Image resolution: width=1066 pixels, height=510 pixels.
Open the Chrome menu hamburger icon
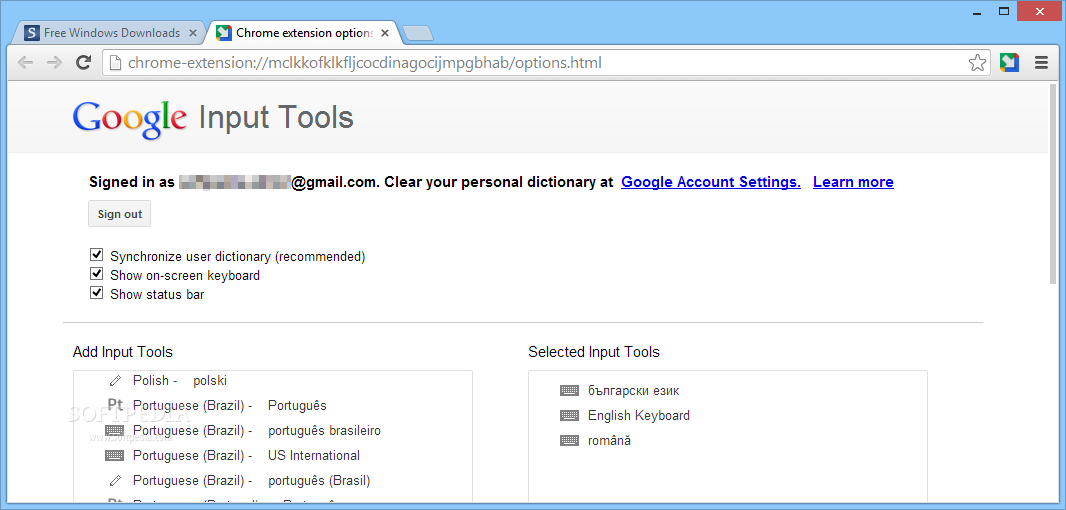1042,63
